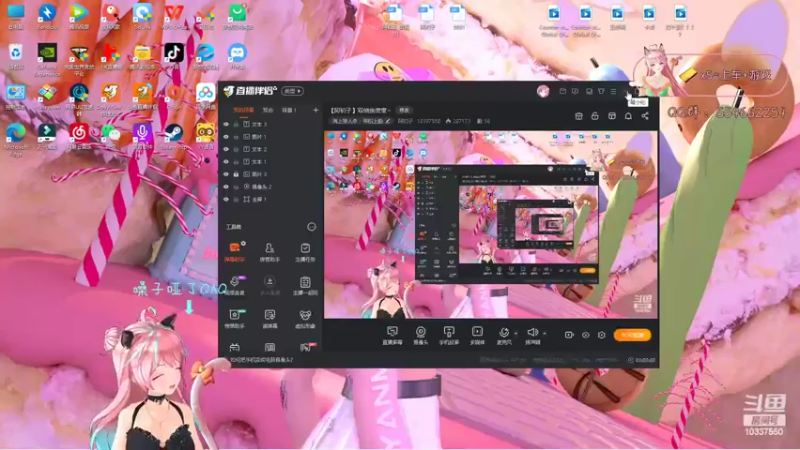Open Microsoft Edge desktop icon

16,139
